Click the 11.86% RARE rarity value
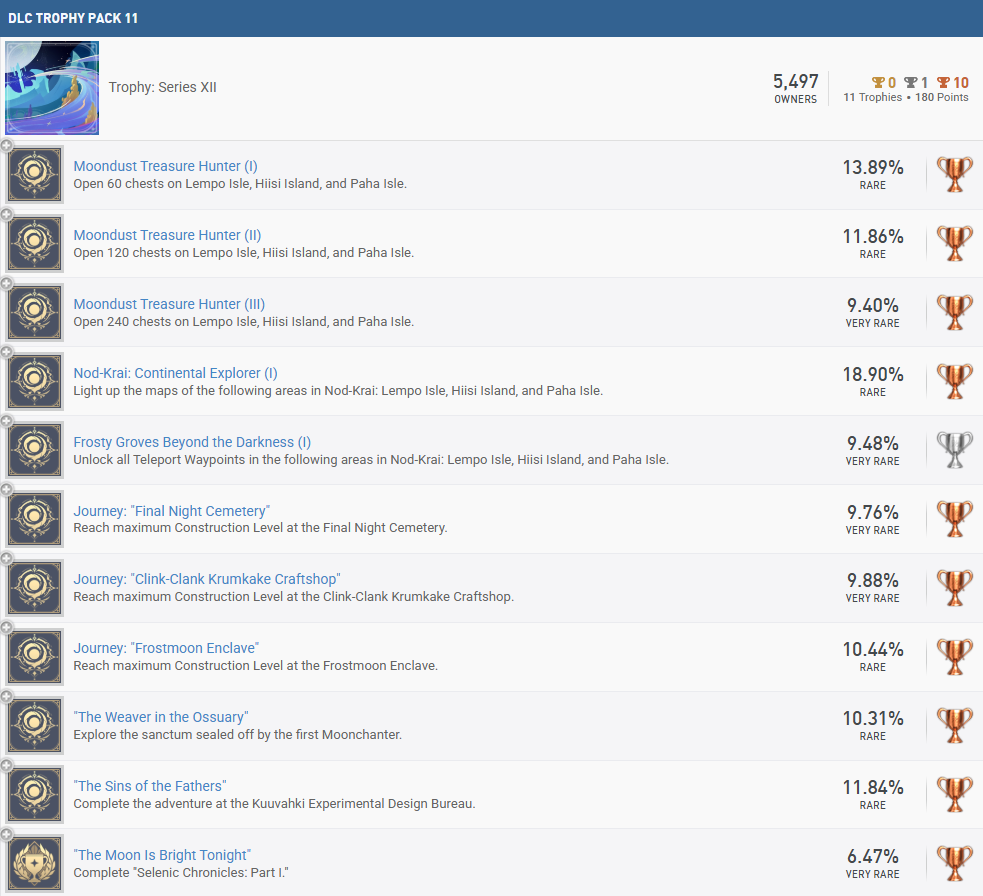The image size is (983, 896). pyautogui.click(x=873, y=243)
